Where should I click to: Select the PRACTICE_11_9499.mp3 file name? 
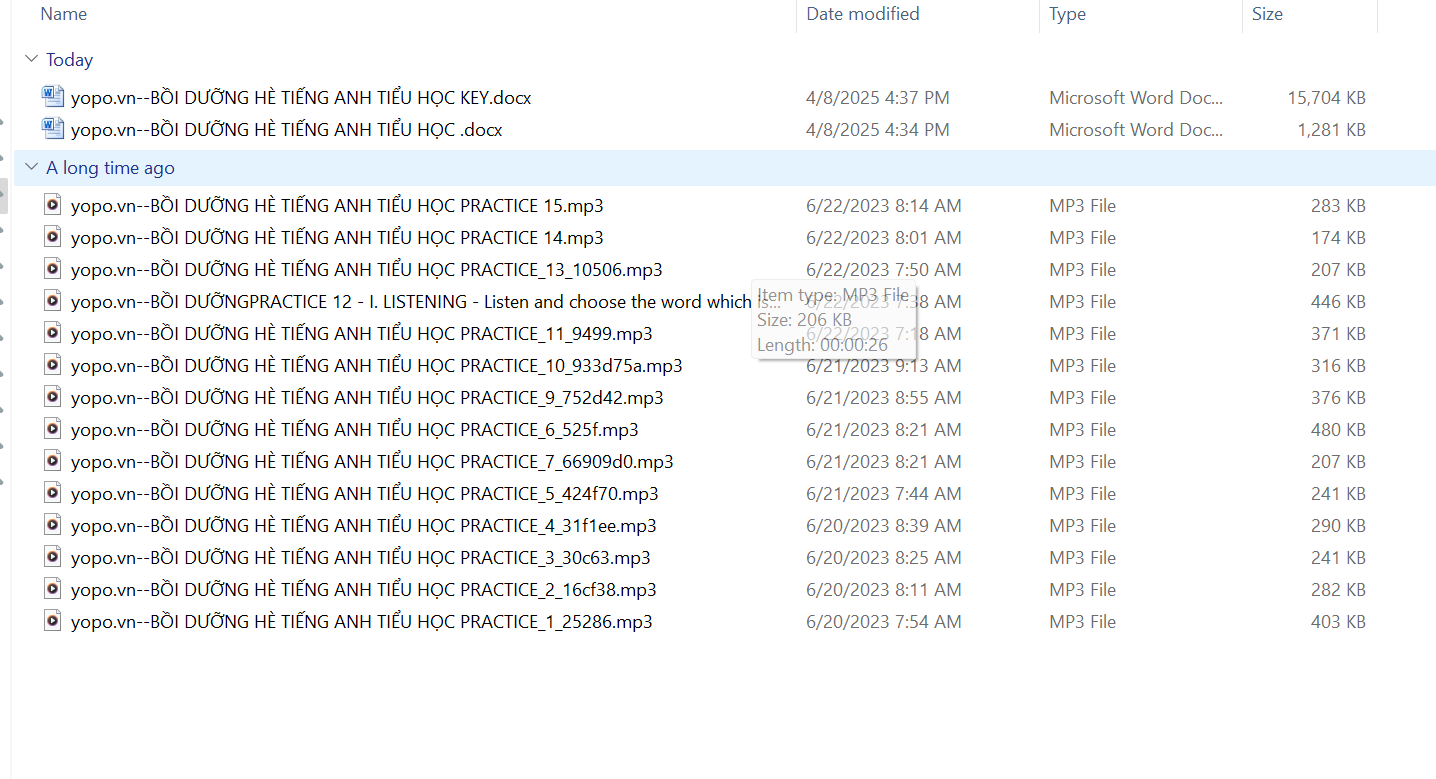(x=361, y=333)
